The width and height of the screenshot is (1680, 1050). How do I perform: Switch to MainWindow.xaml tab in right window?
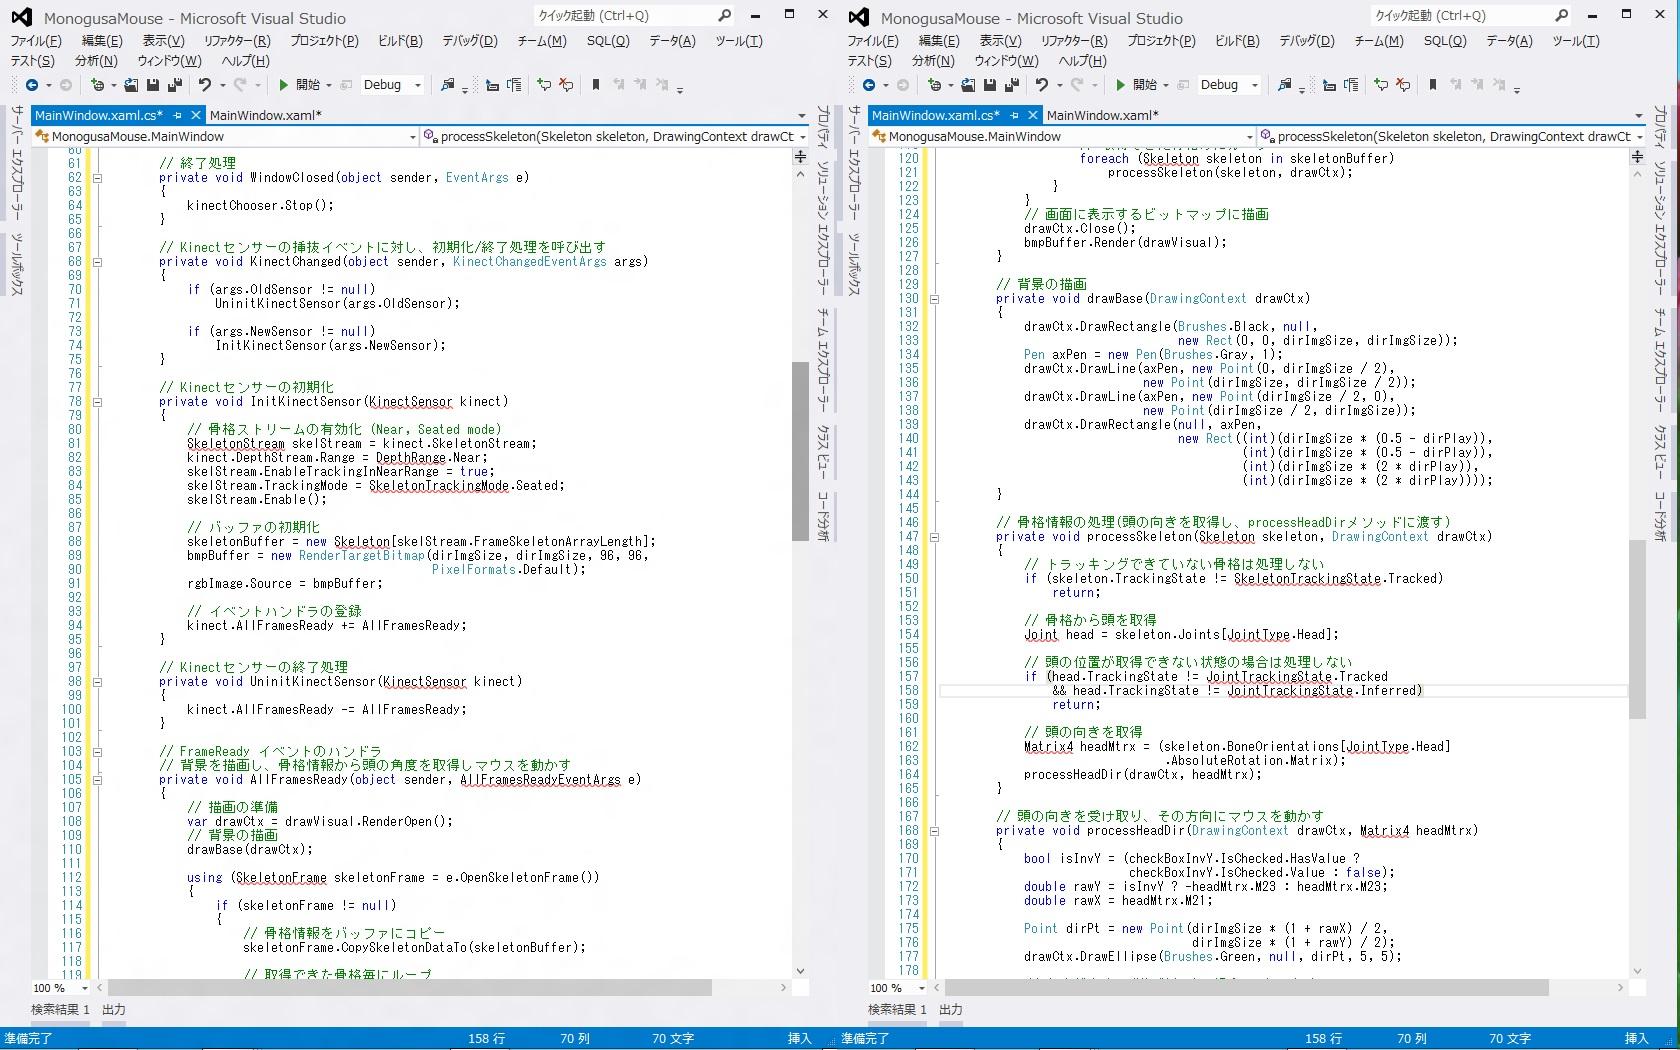tap(1101, 115)
